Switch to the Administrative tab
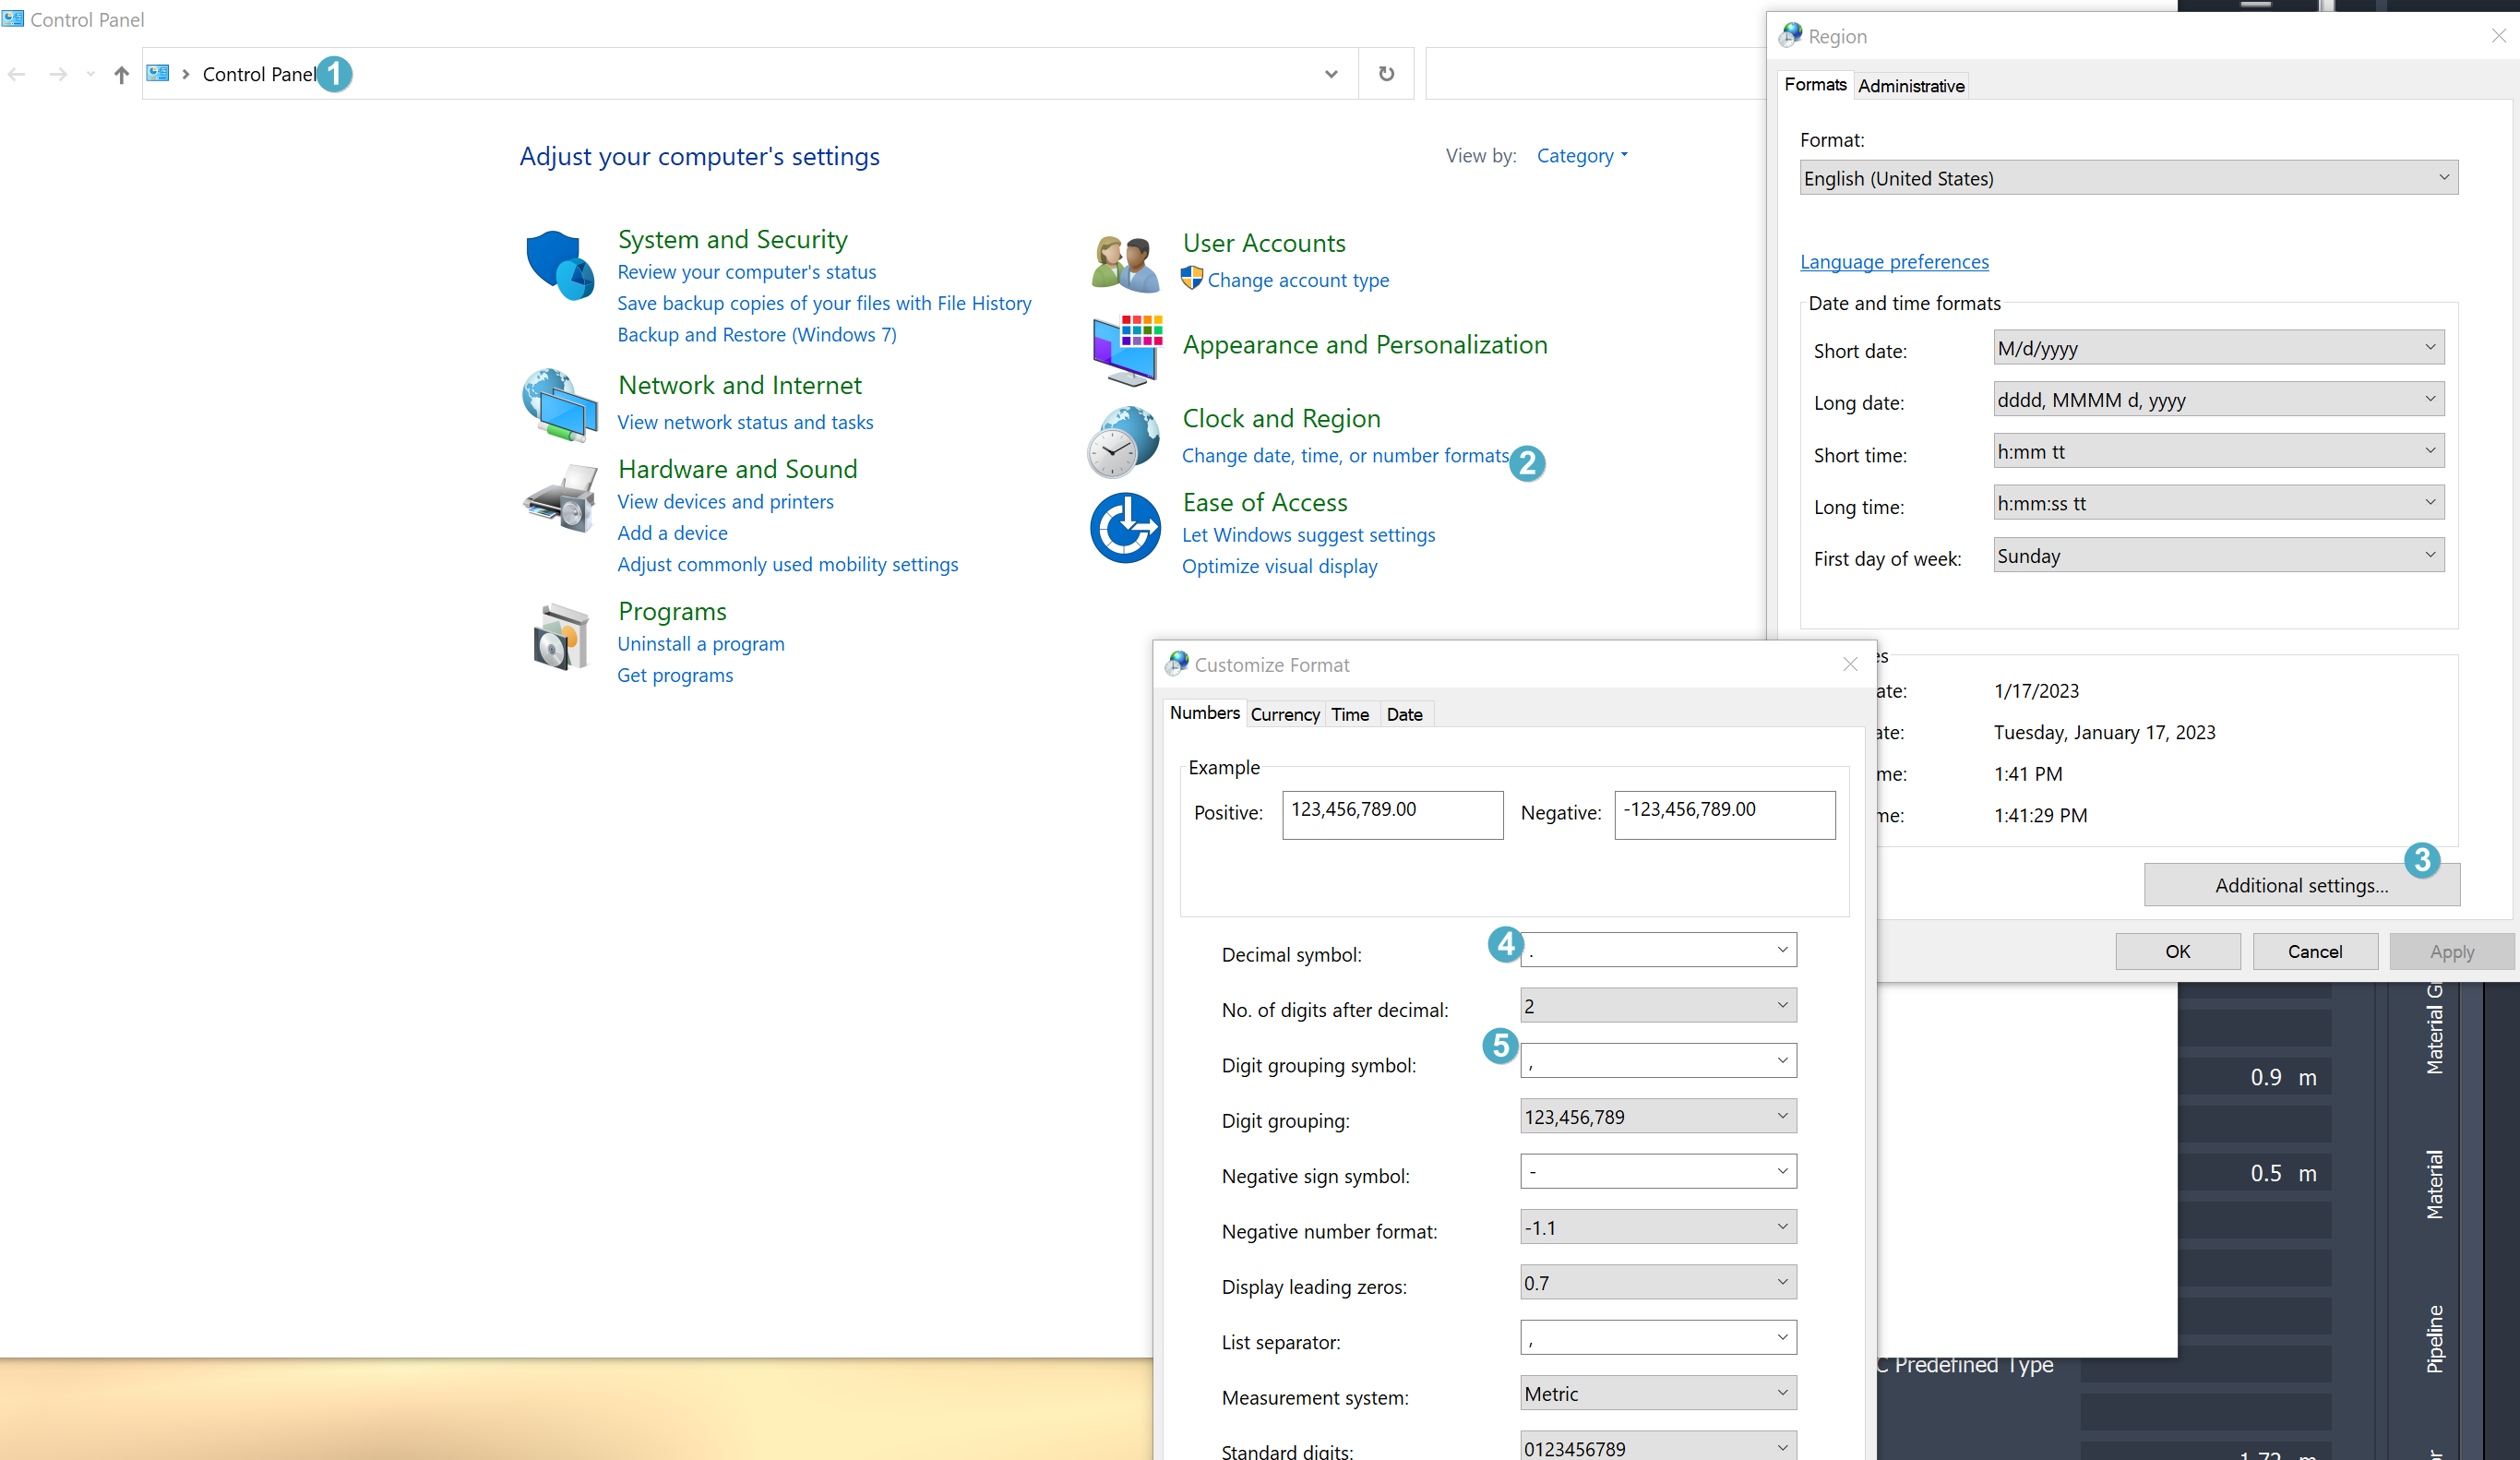Screen dimensions: 2520x1460 click(x=1910, y=86)
